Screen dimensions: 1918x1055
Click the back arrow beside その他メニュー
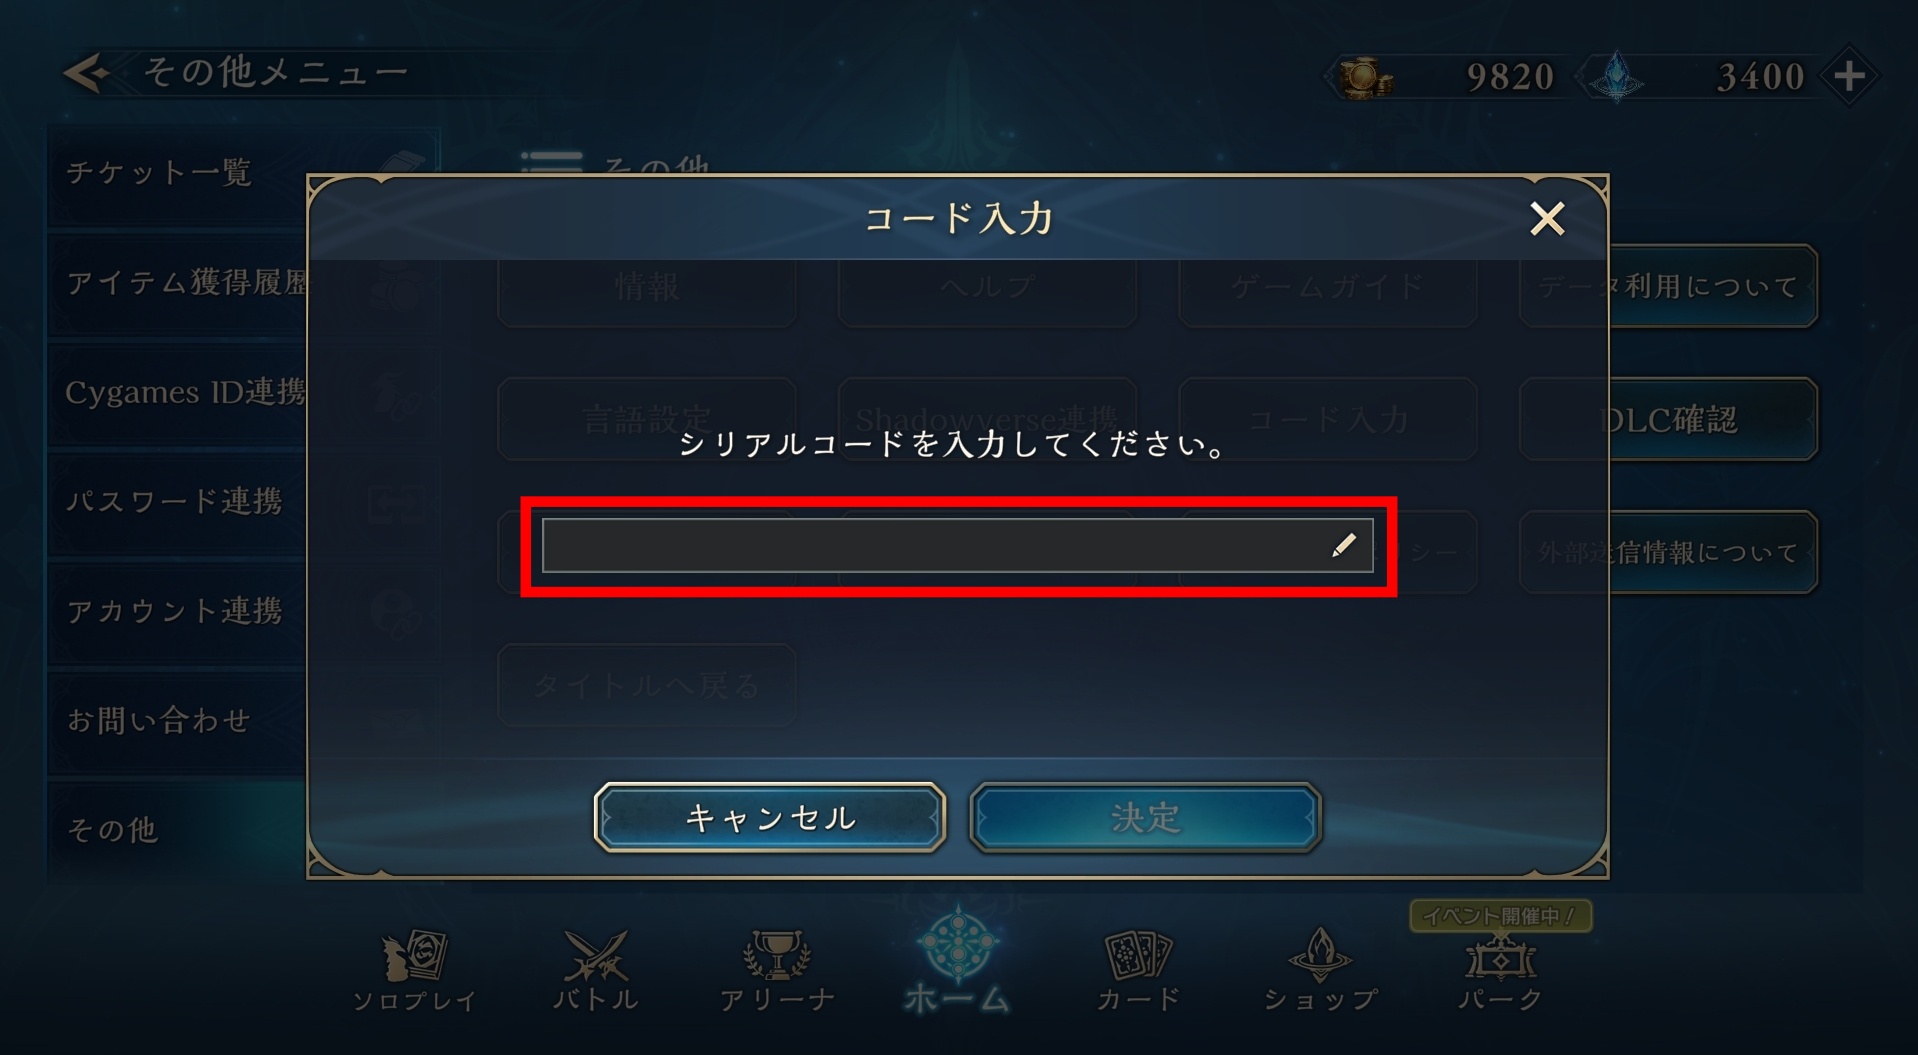[x=86, y=73]
